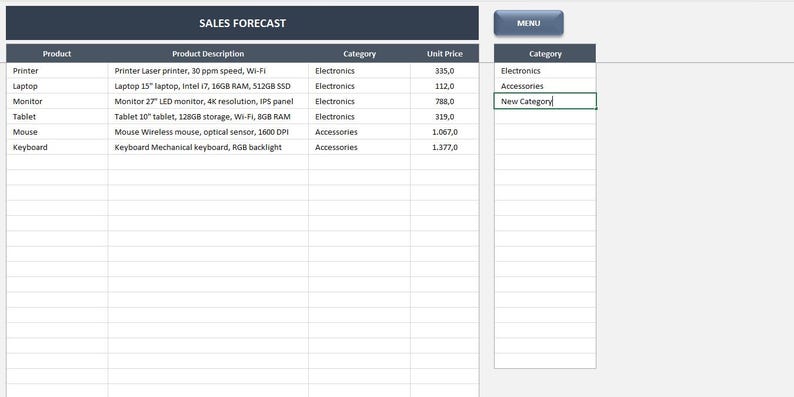This screenshot has width=794, height=397.
Task: Click the Electronics category in Laptop row
Action: point(360,86)
